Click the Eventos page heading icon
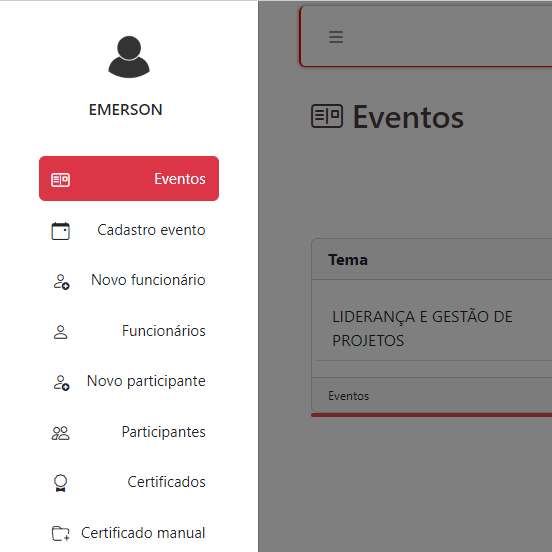Screen dimensions: 552x552 (x=327, y=116)
